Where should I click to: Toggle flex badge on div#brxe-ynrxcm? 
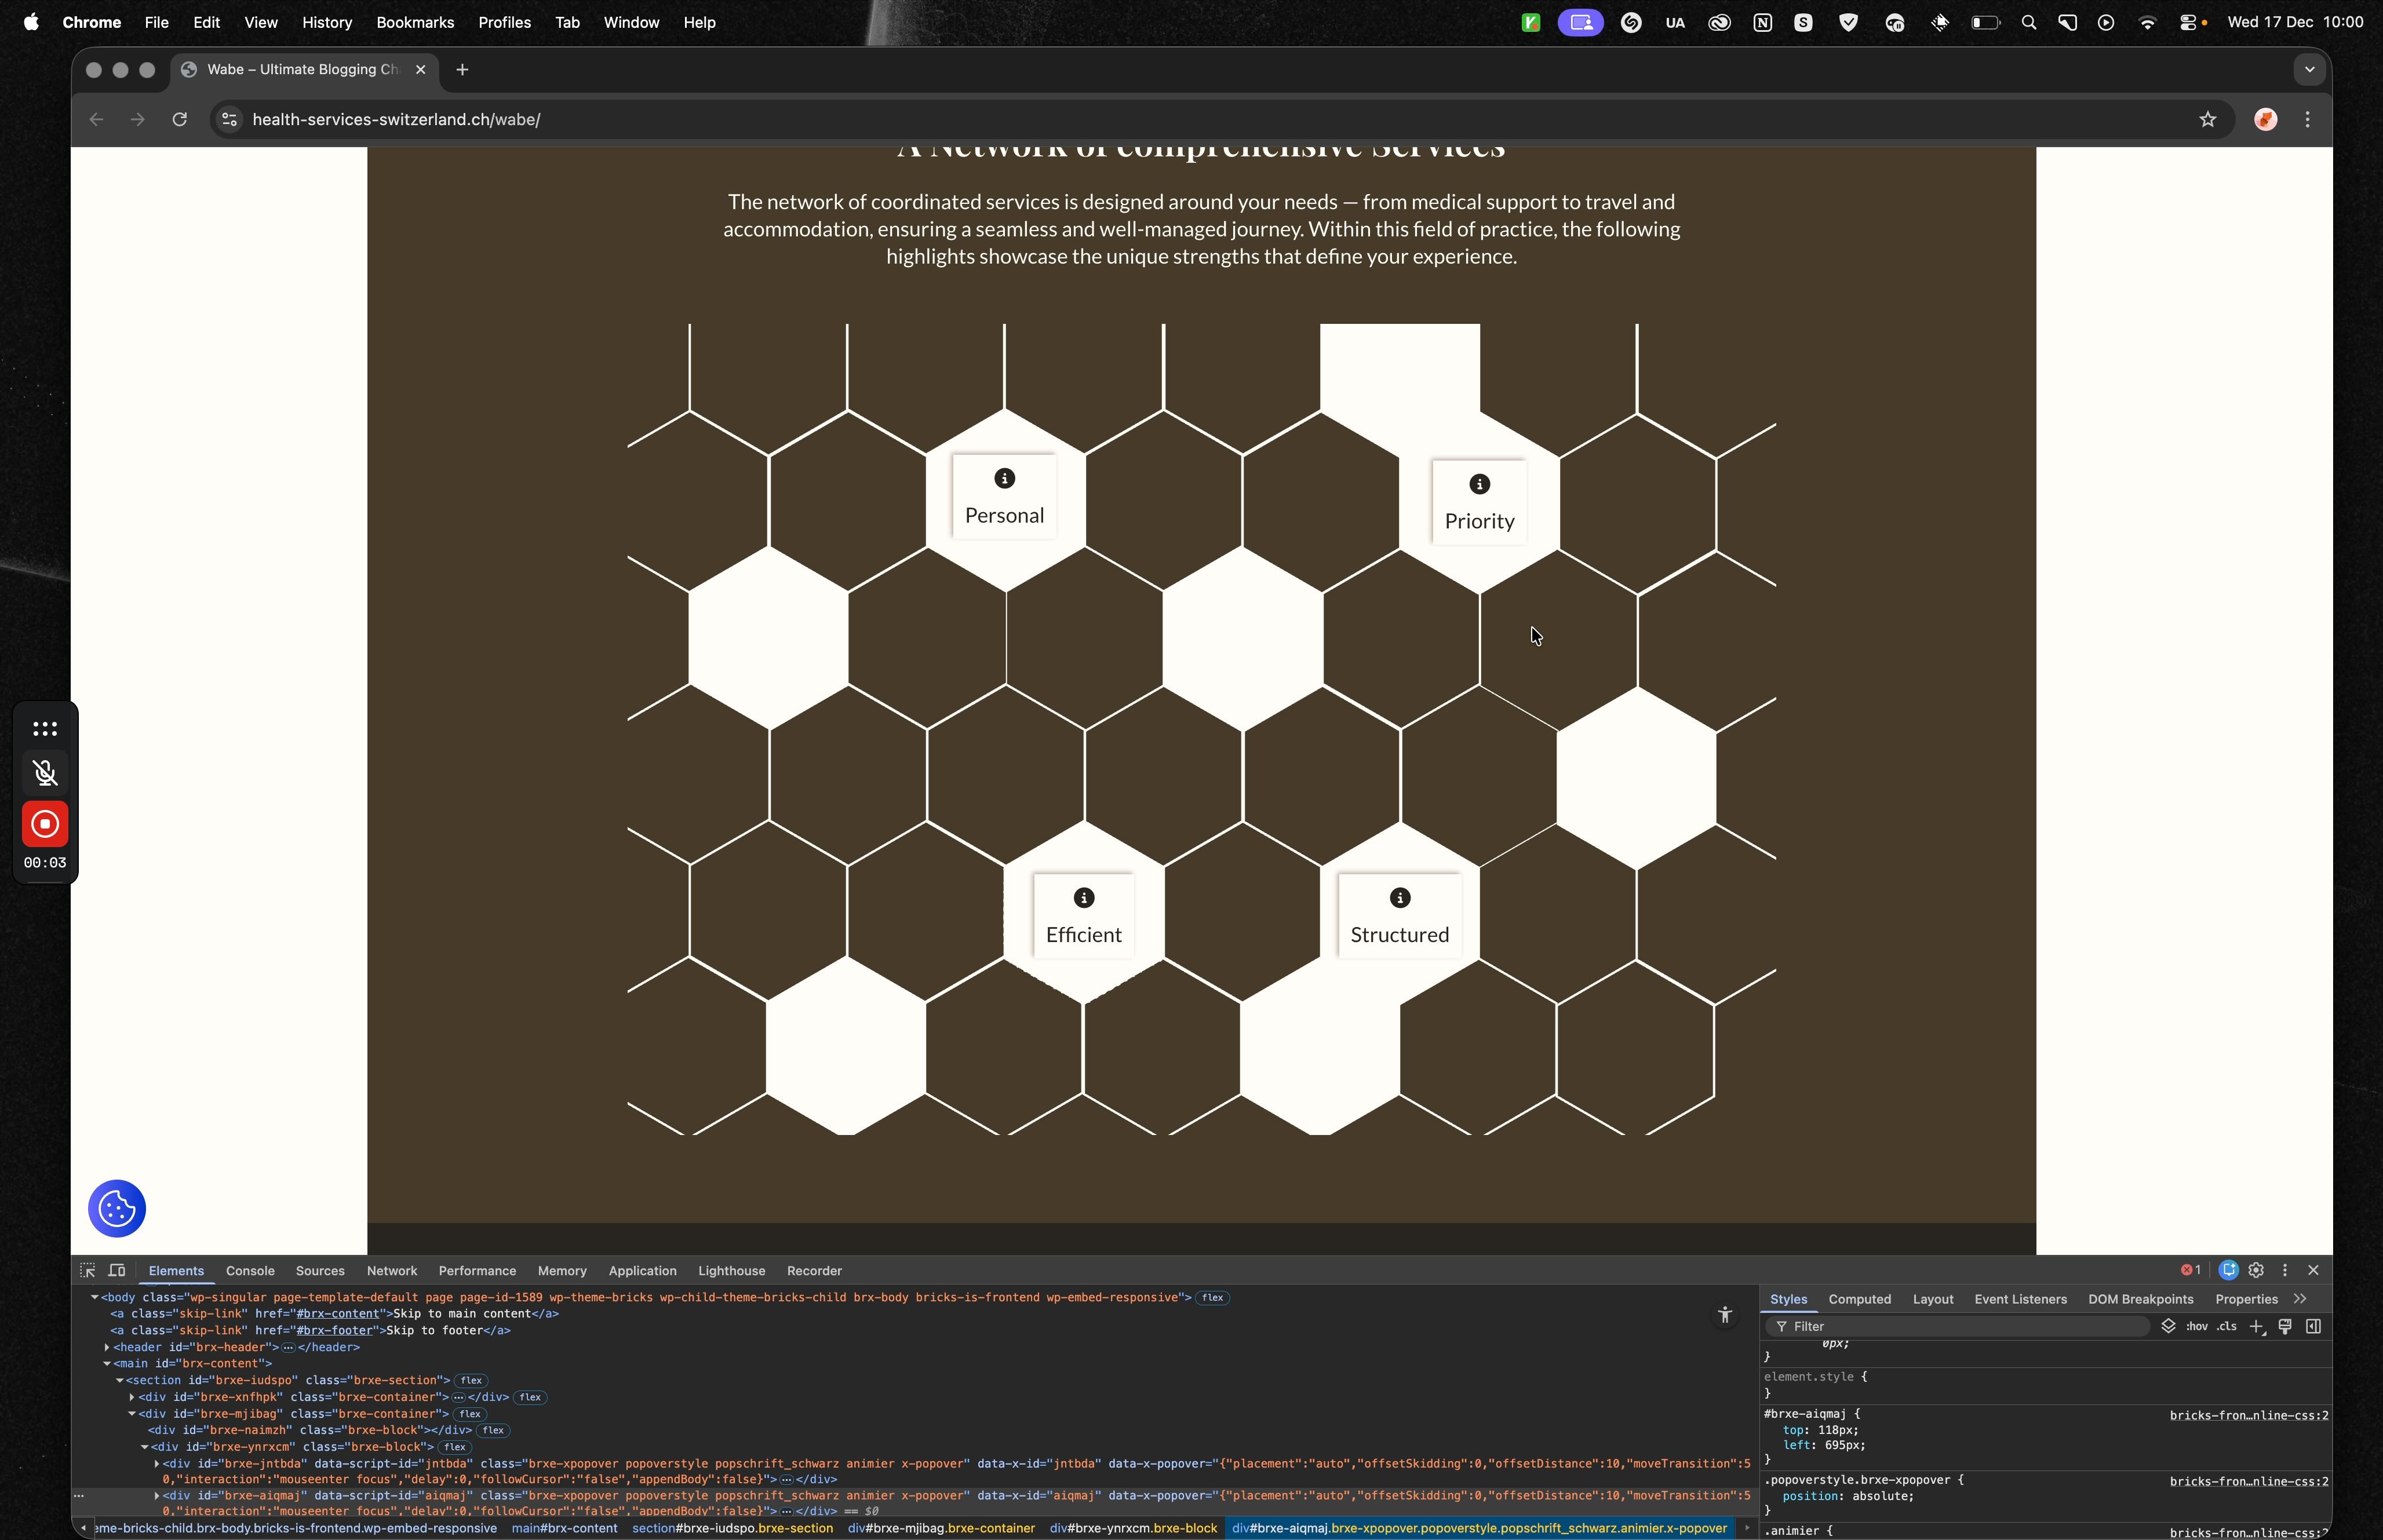(x=455, y=1447)
